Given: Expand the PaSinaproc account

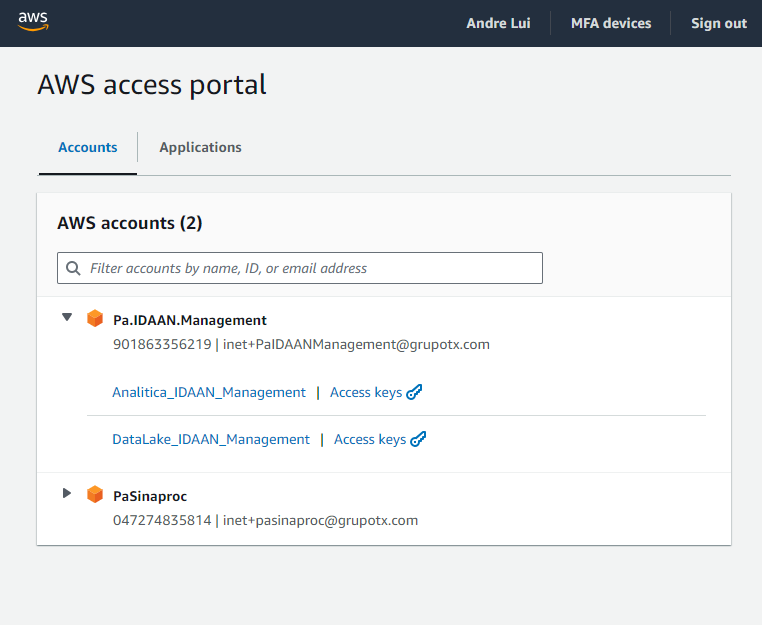Looking at the screenshot, I should coord(67,493).
